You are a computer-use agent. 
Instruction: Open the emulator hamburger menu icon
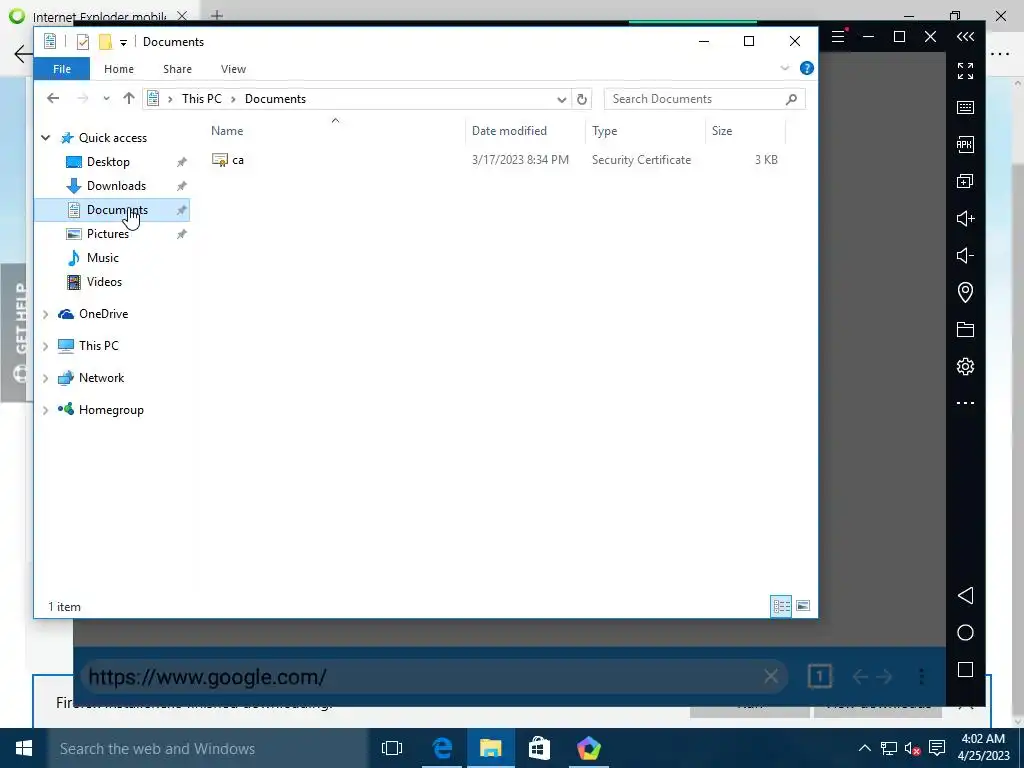click(x=838, y=37)
